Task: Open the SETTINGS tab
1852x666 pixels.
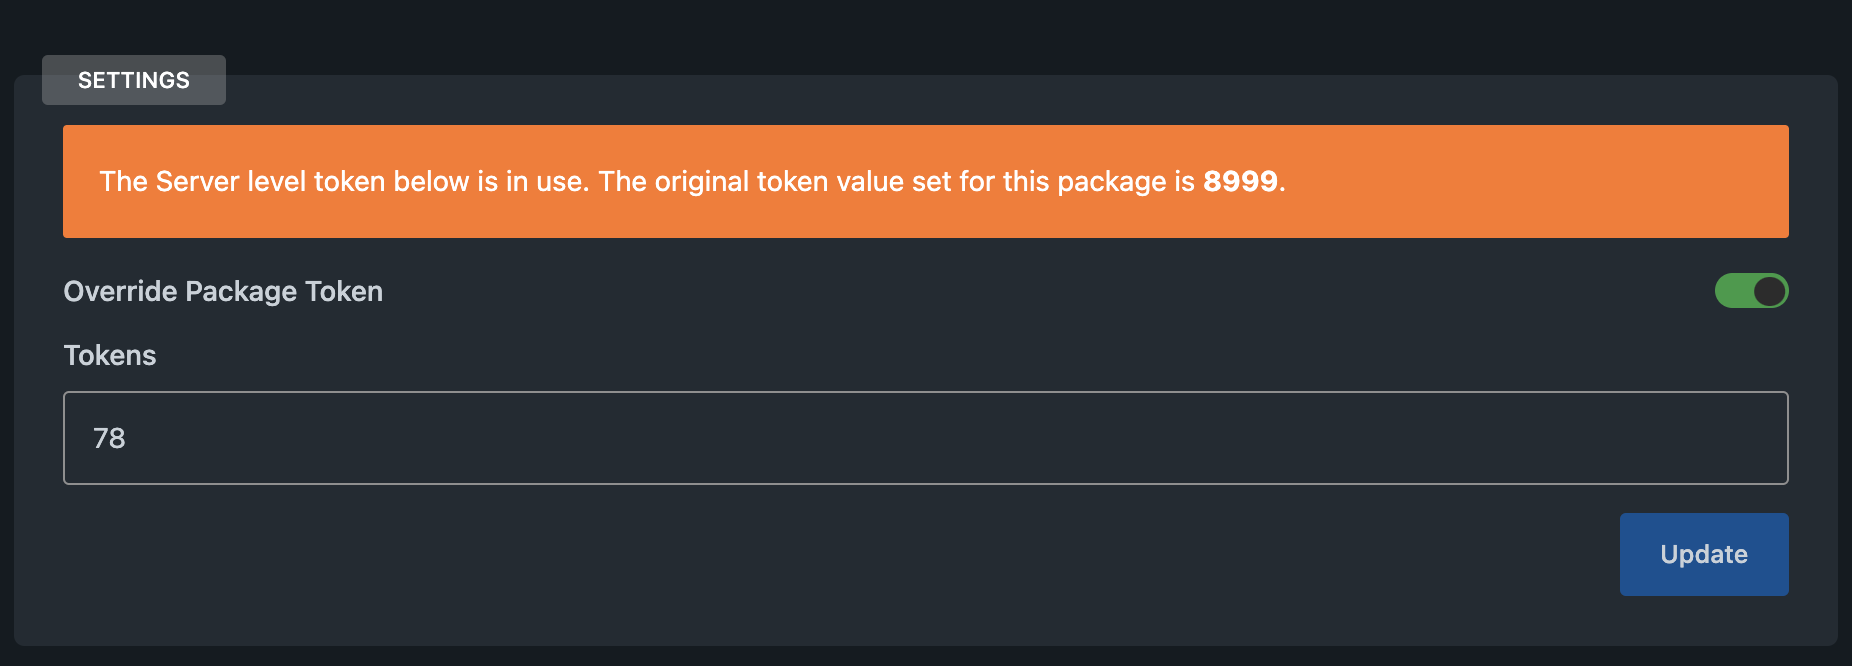Action: tap(134, 80)
